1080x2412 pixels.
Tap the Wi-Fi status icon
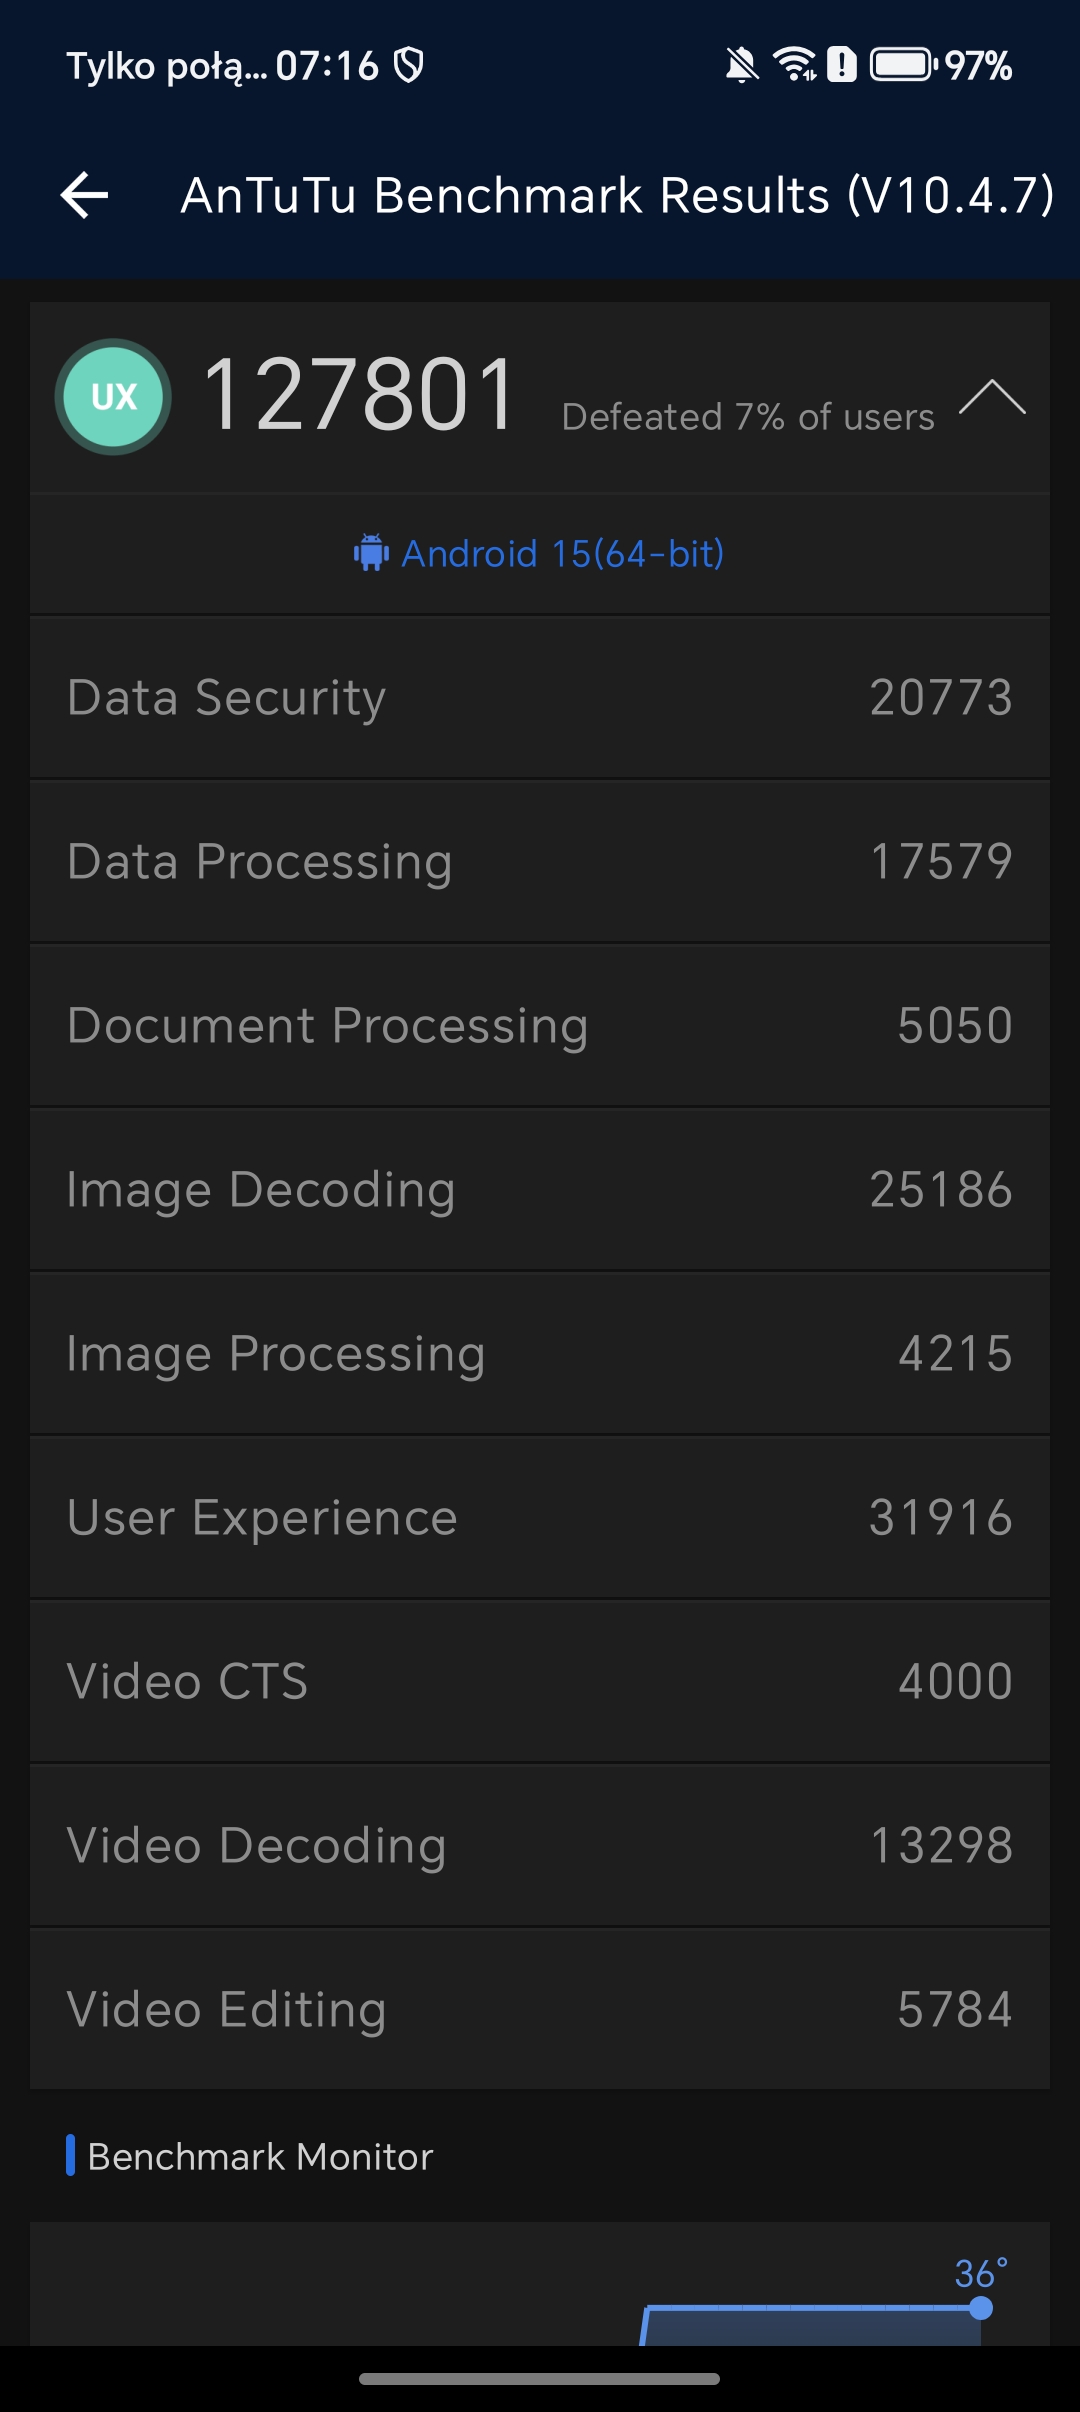pos(795,65)
